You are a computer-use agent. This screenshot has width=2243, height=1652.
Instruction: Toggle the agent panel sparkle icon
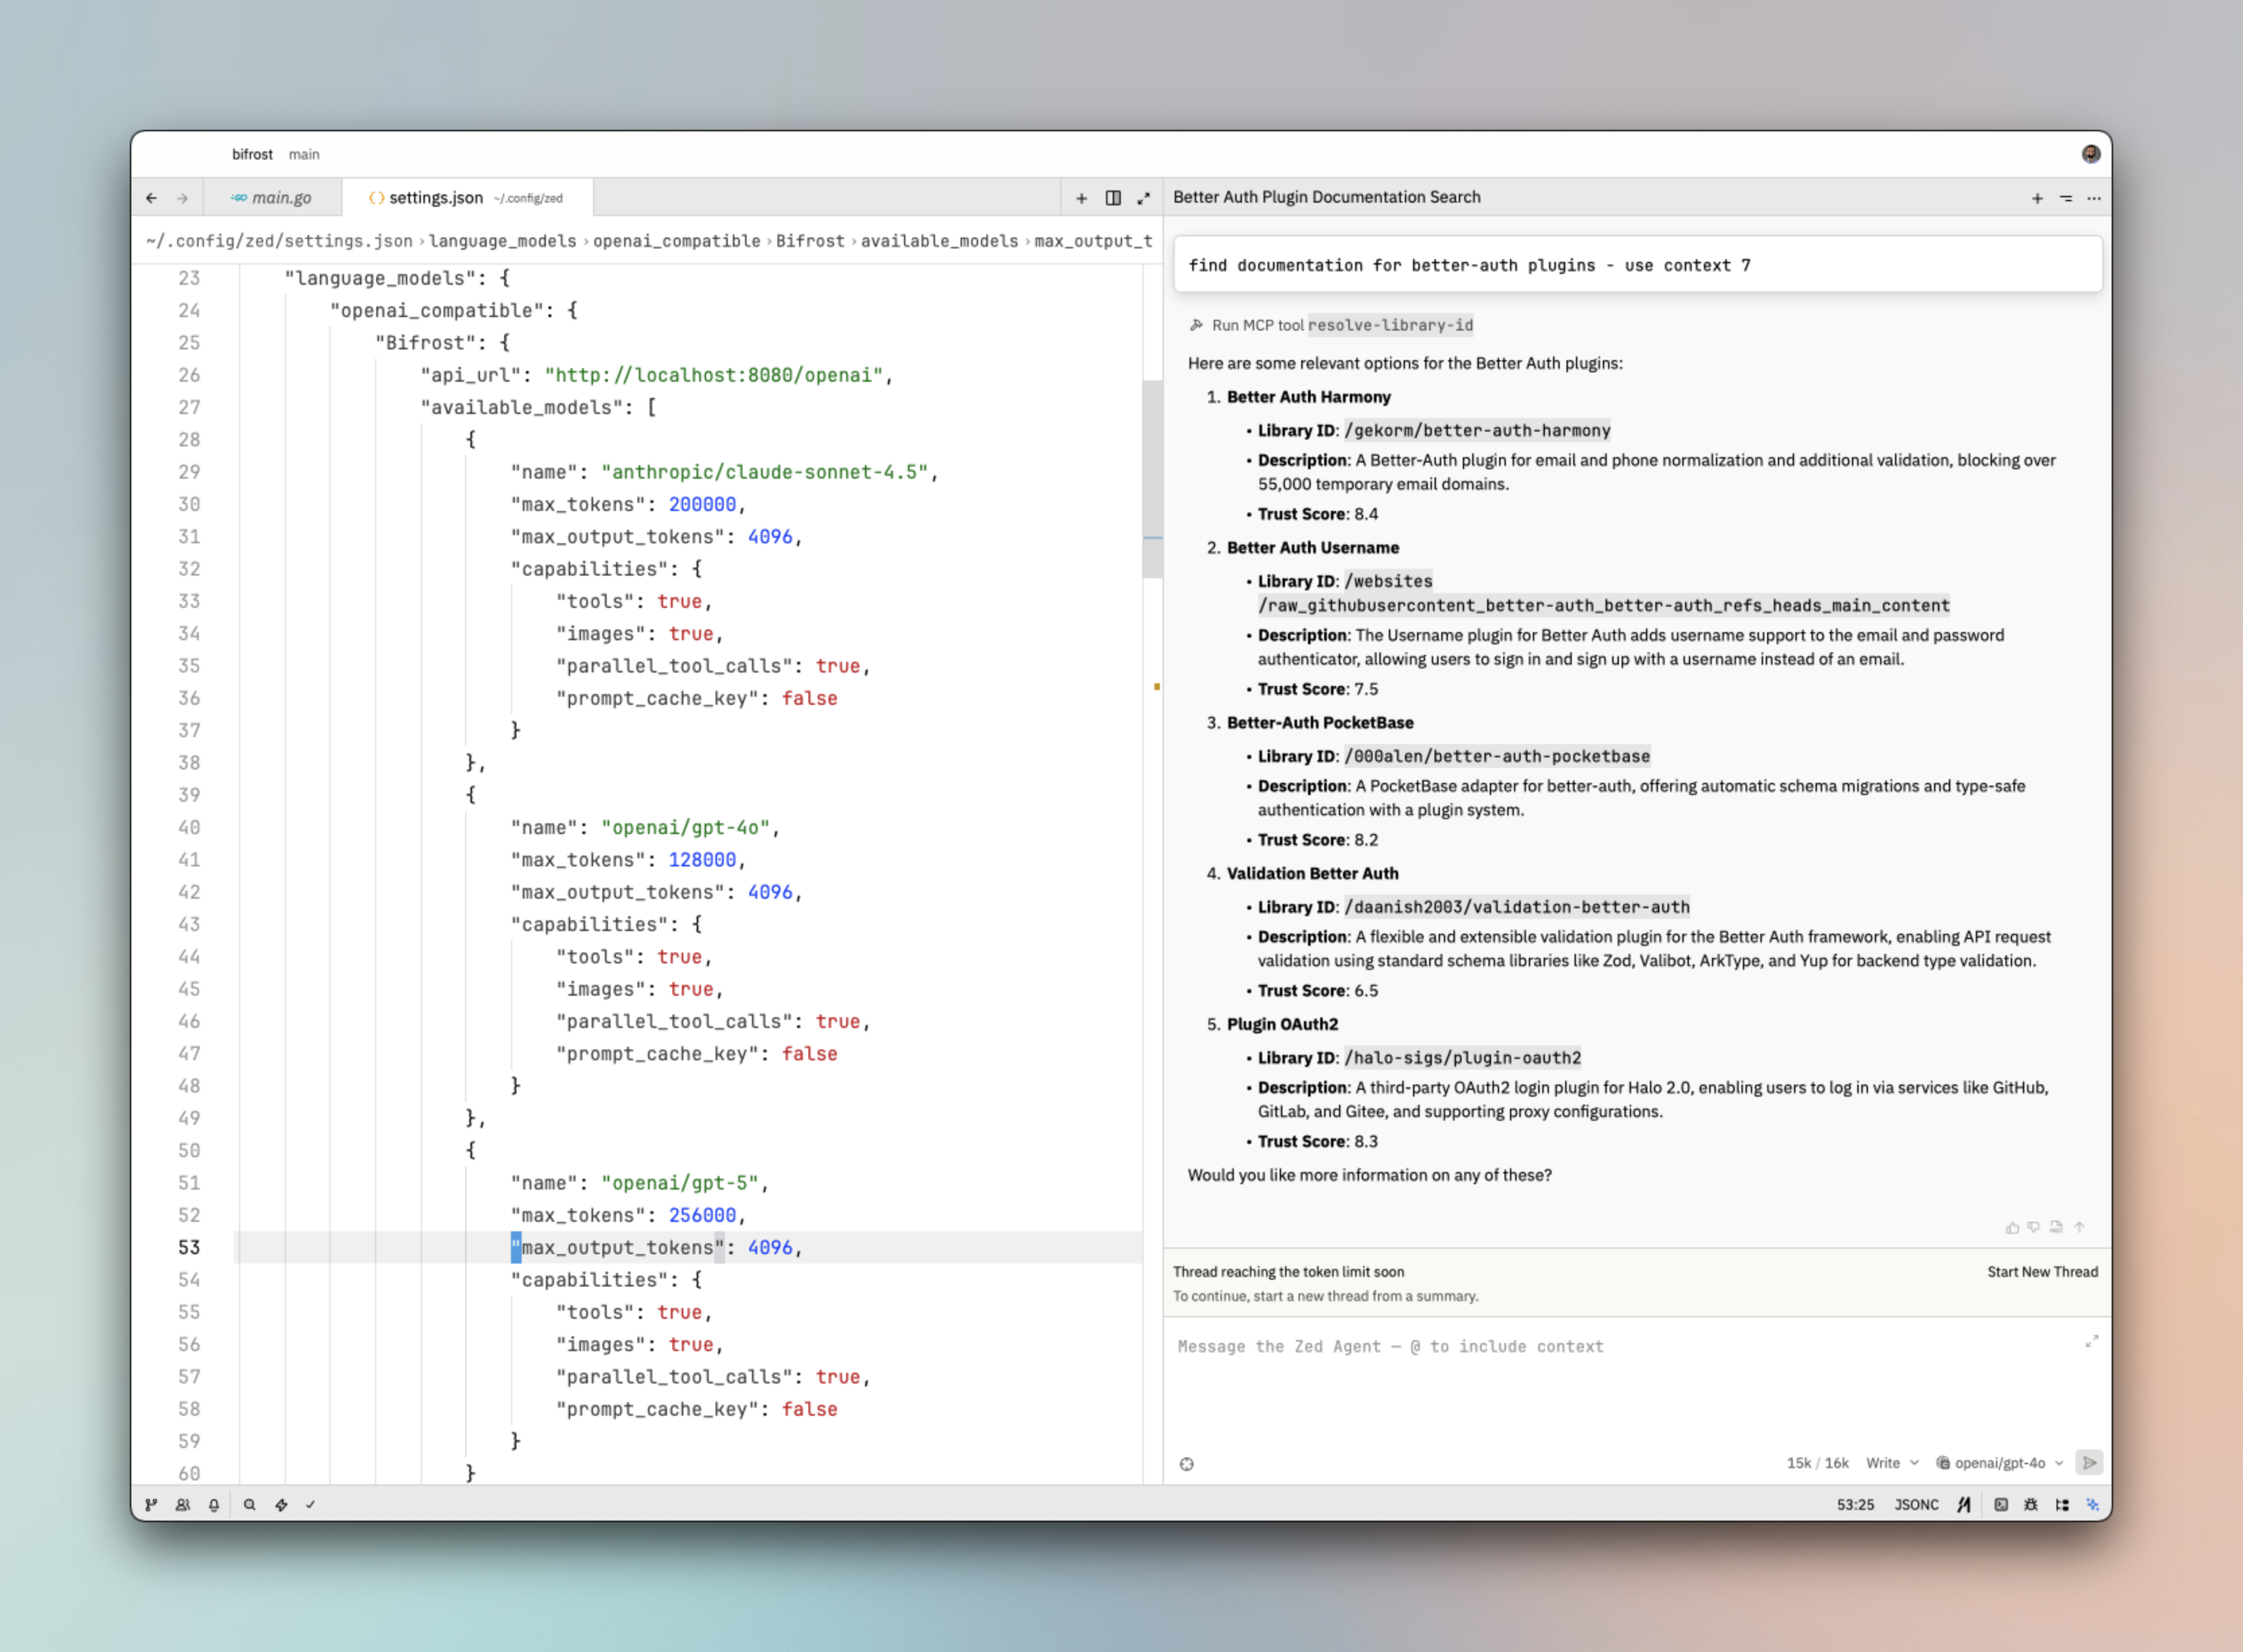(2092, 1504)
